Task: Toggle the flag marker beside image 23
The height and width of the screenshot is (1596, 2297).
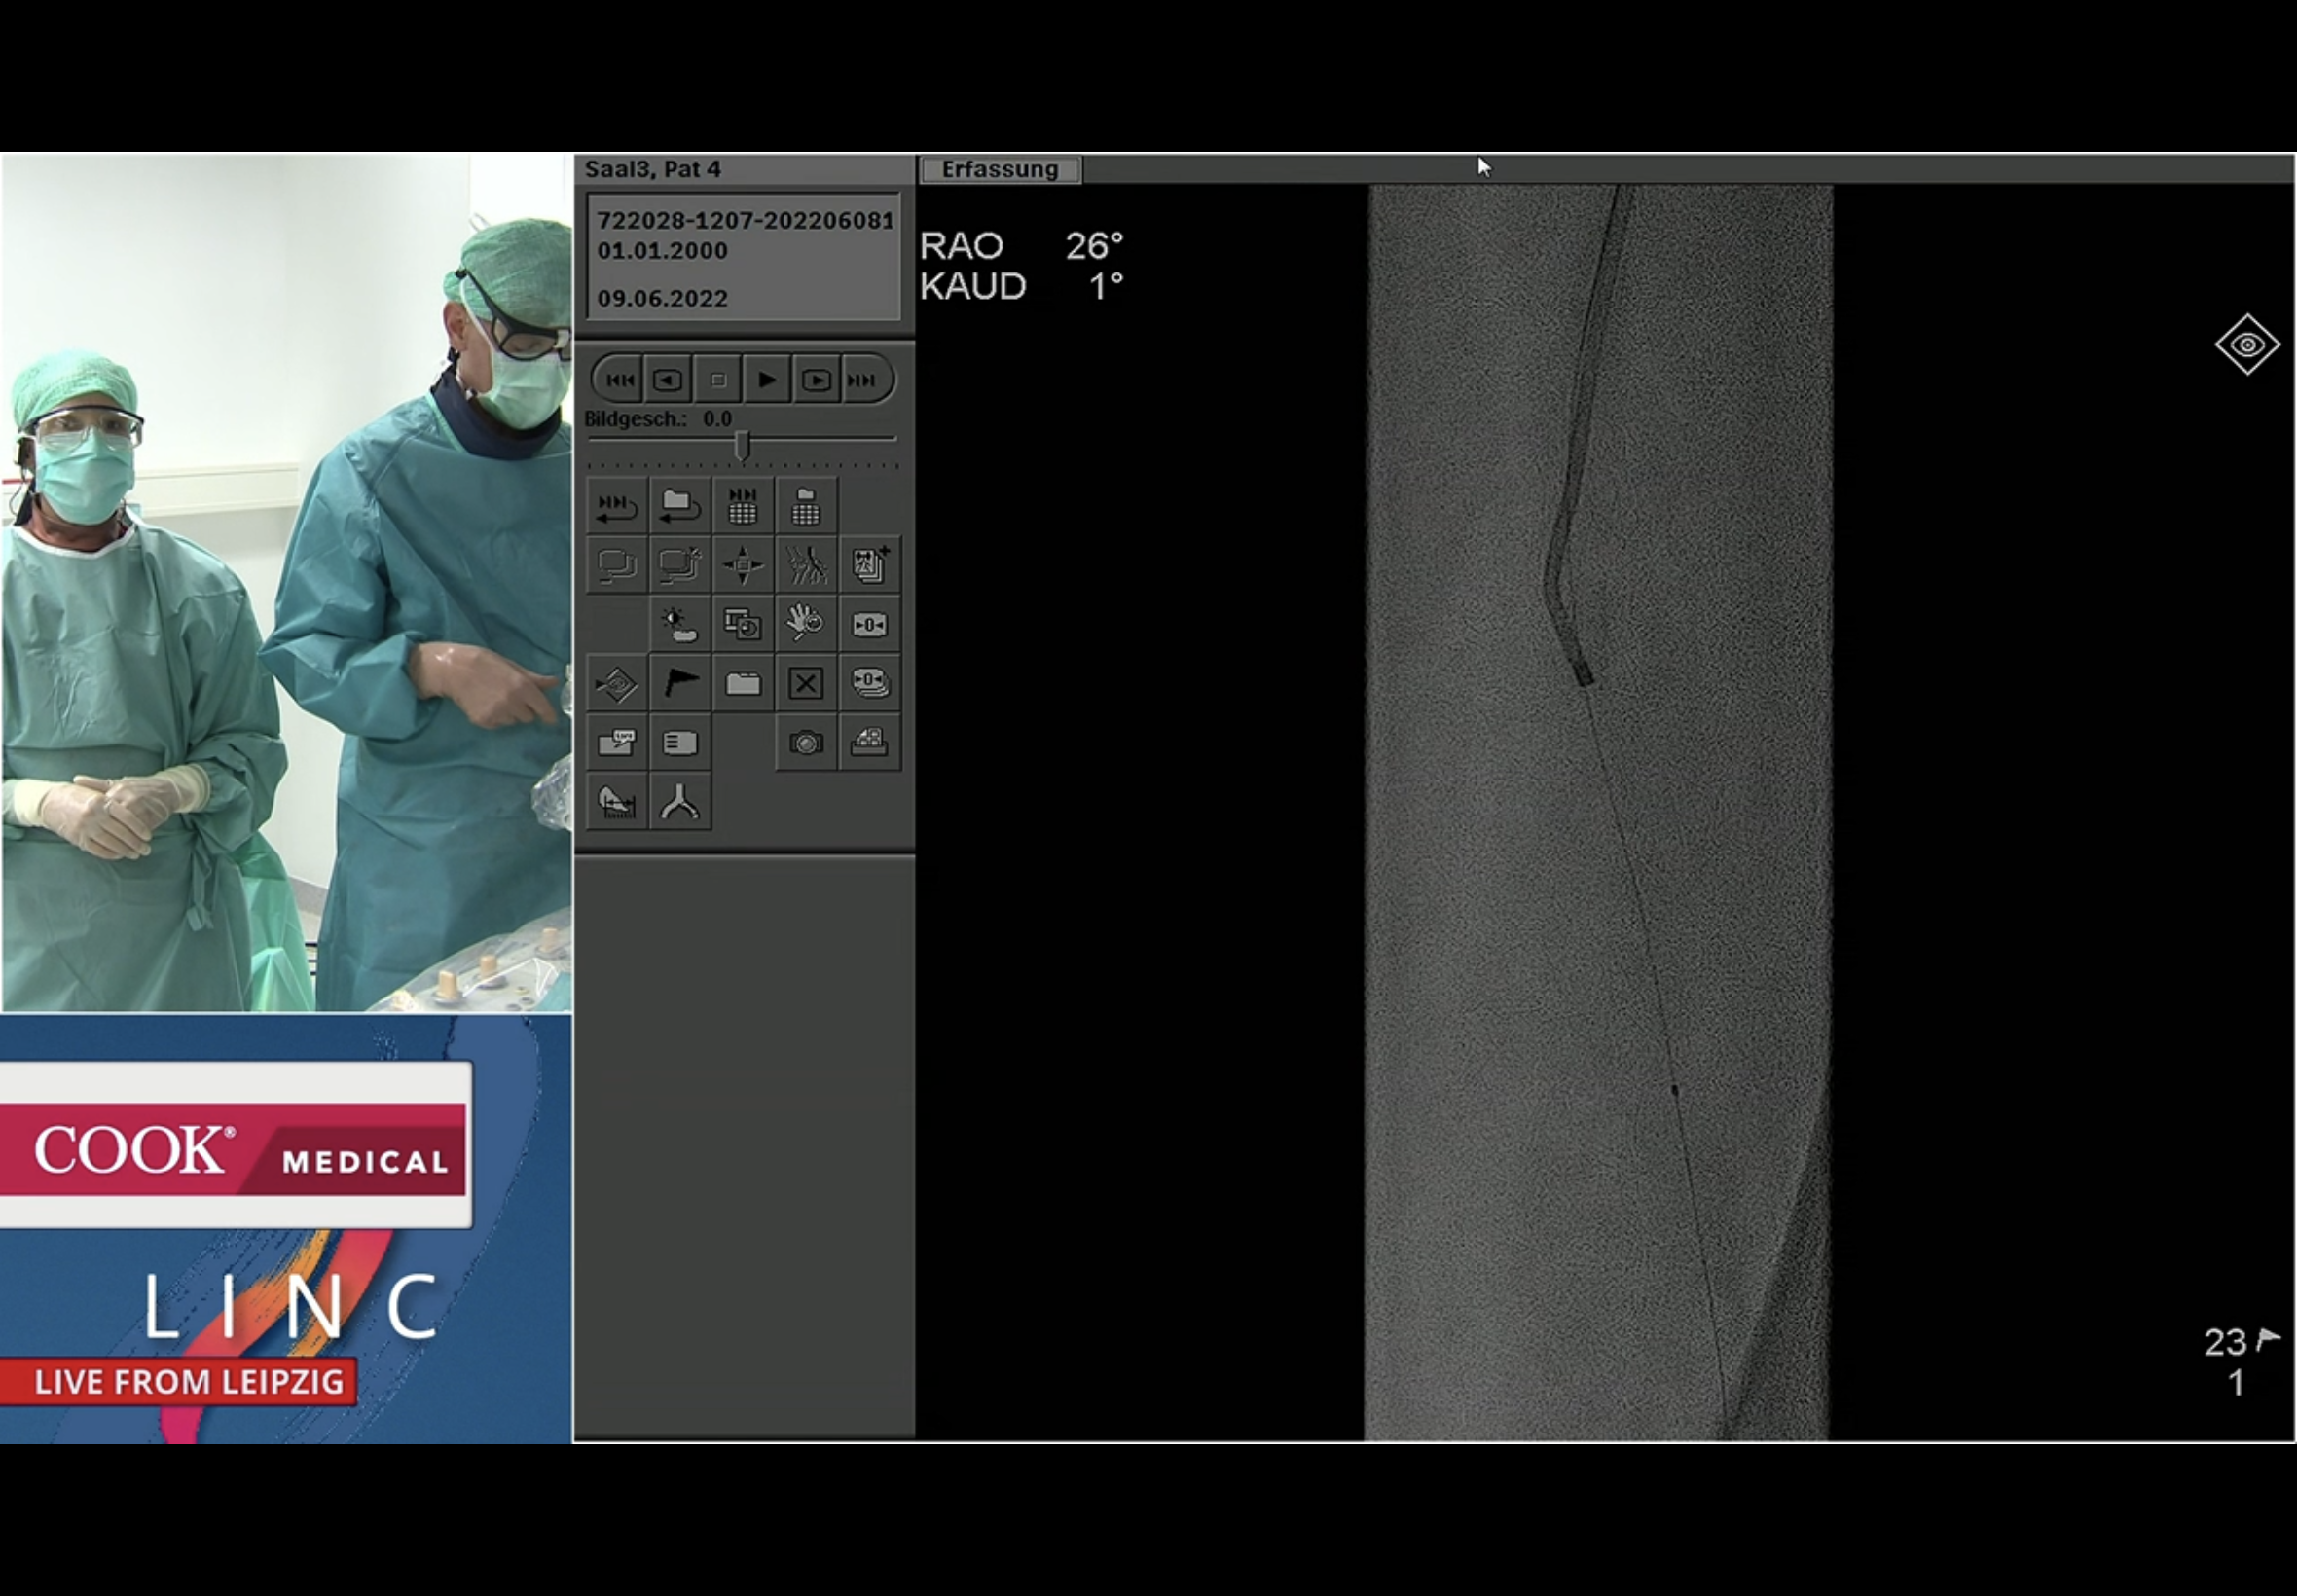Action: pos(2268,1339)
